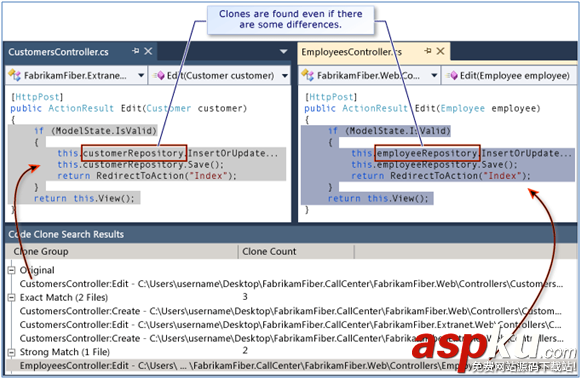This screenshot has height=379, width=582.
Task: Click RedirectToAction("Index") in EmployeesController editor
Action: (x=458, y=176)
